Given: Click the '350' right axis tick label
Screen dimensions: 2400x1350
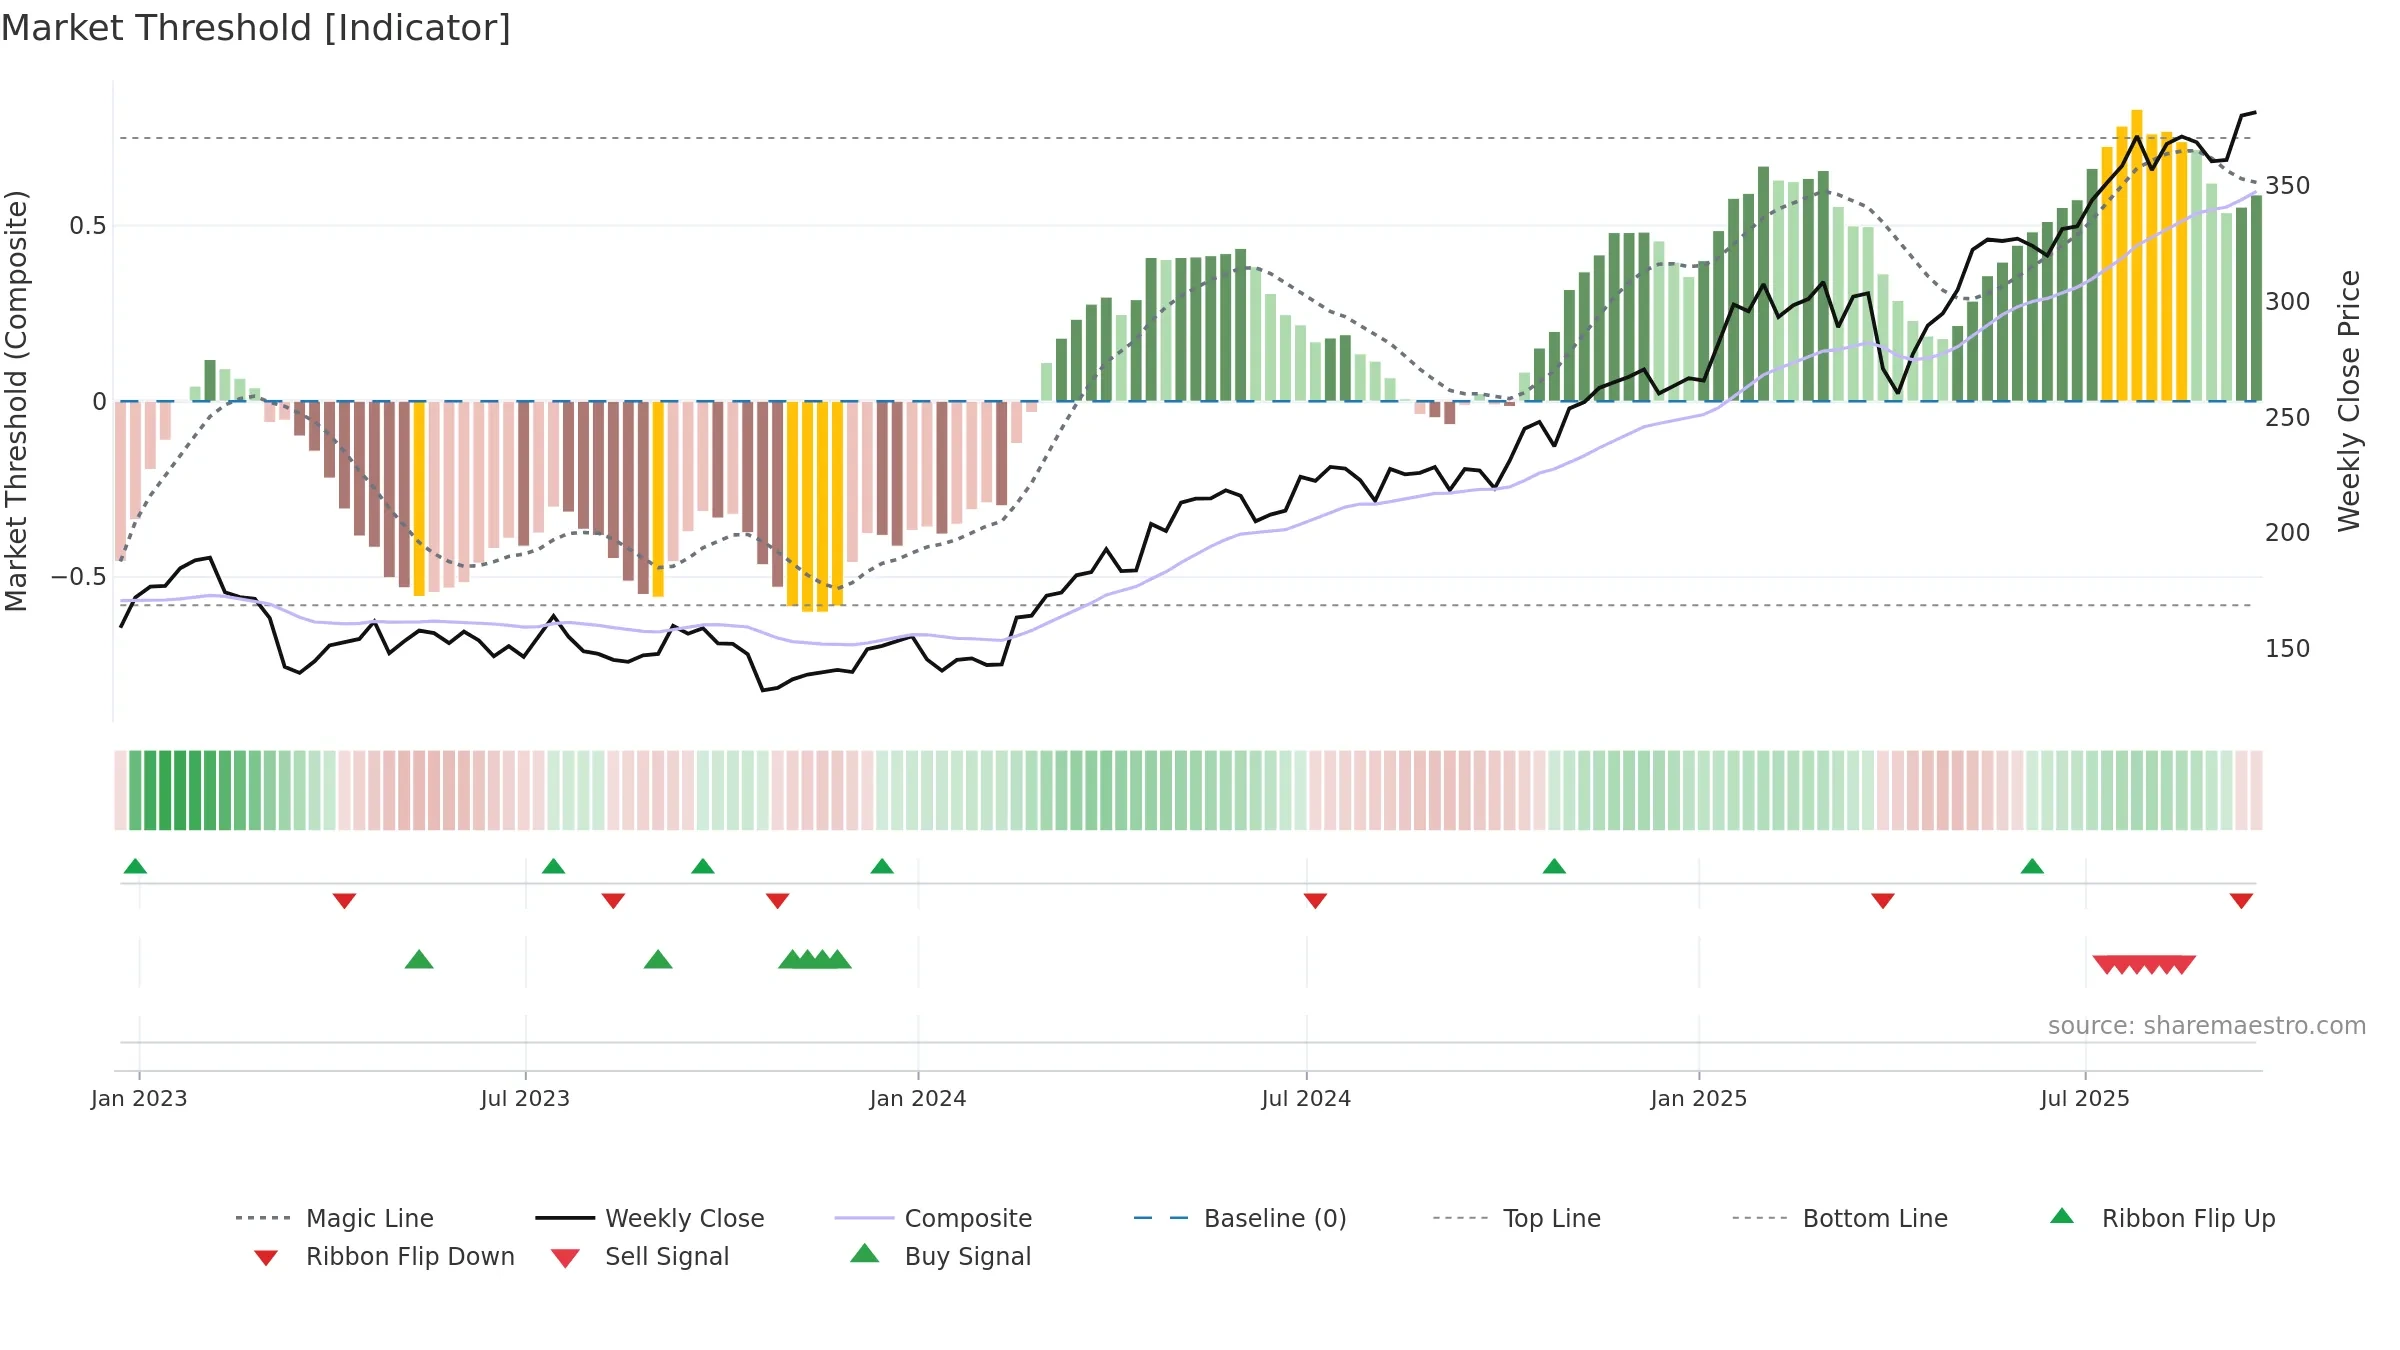Looking at the screenshot, I should click(2288, 186).
